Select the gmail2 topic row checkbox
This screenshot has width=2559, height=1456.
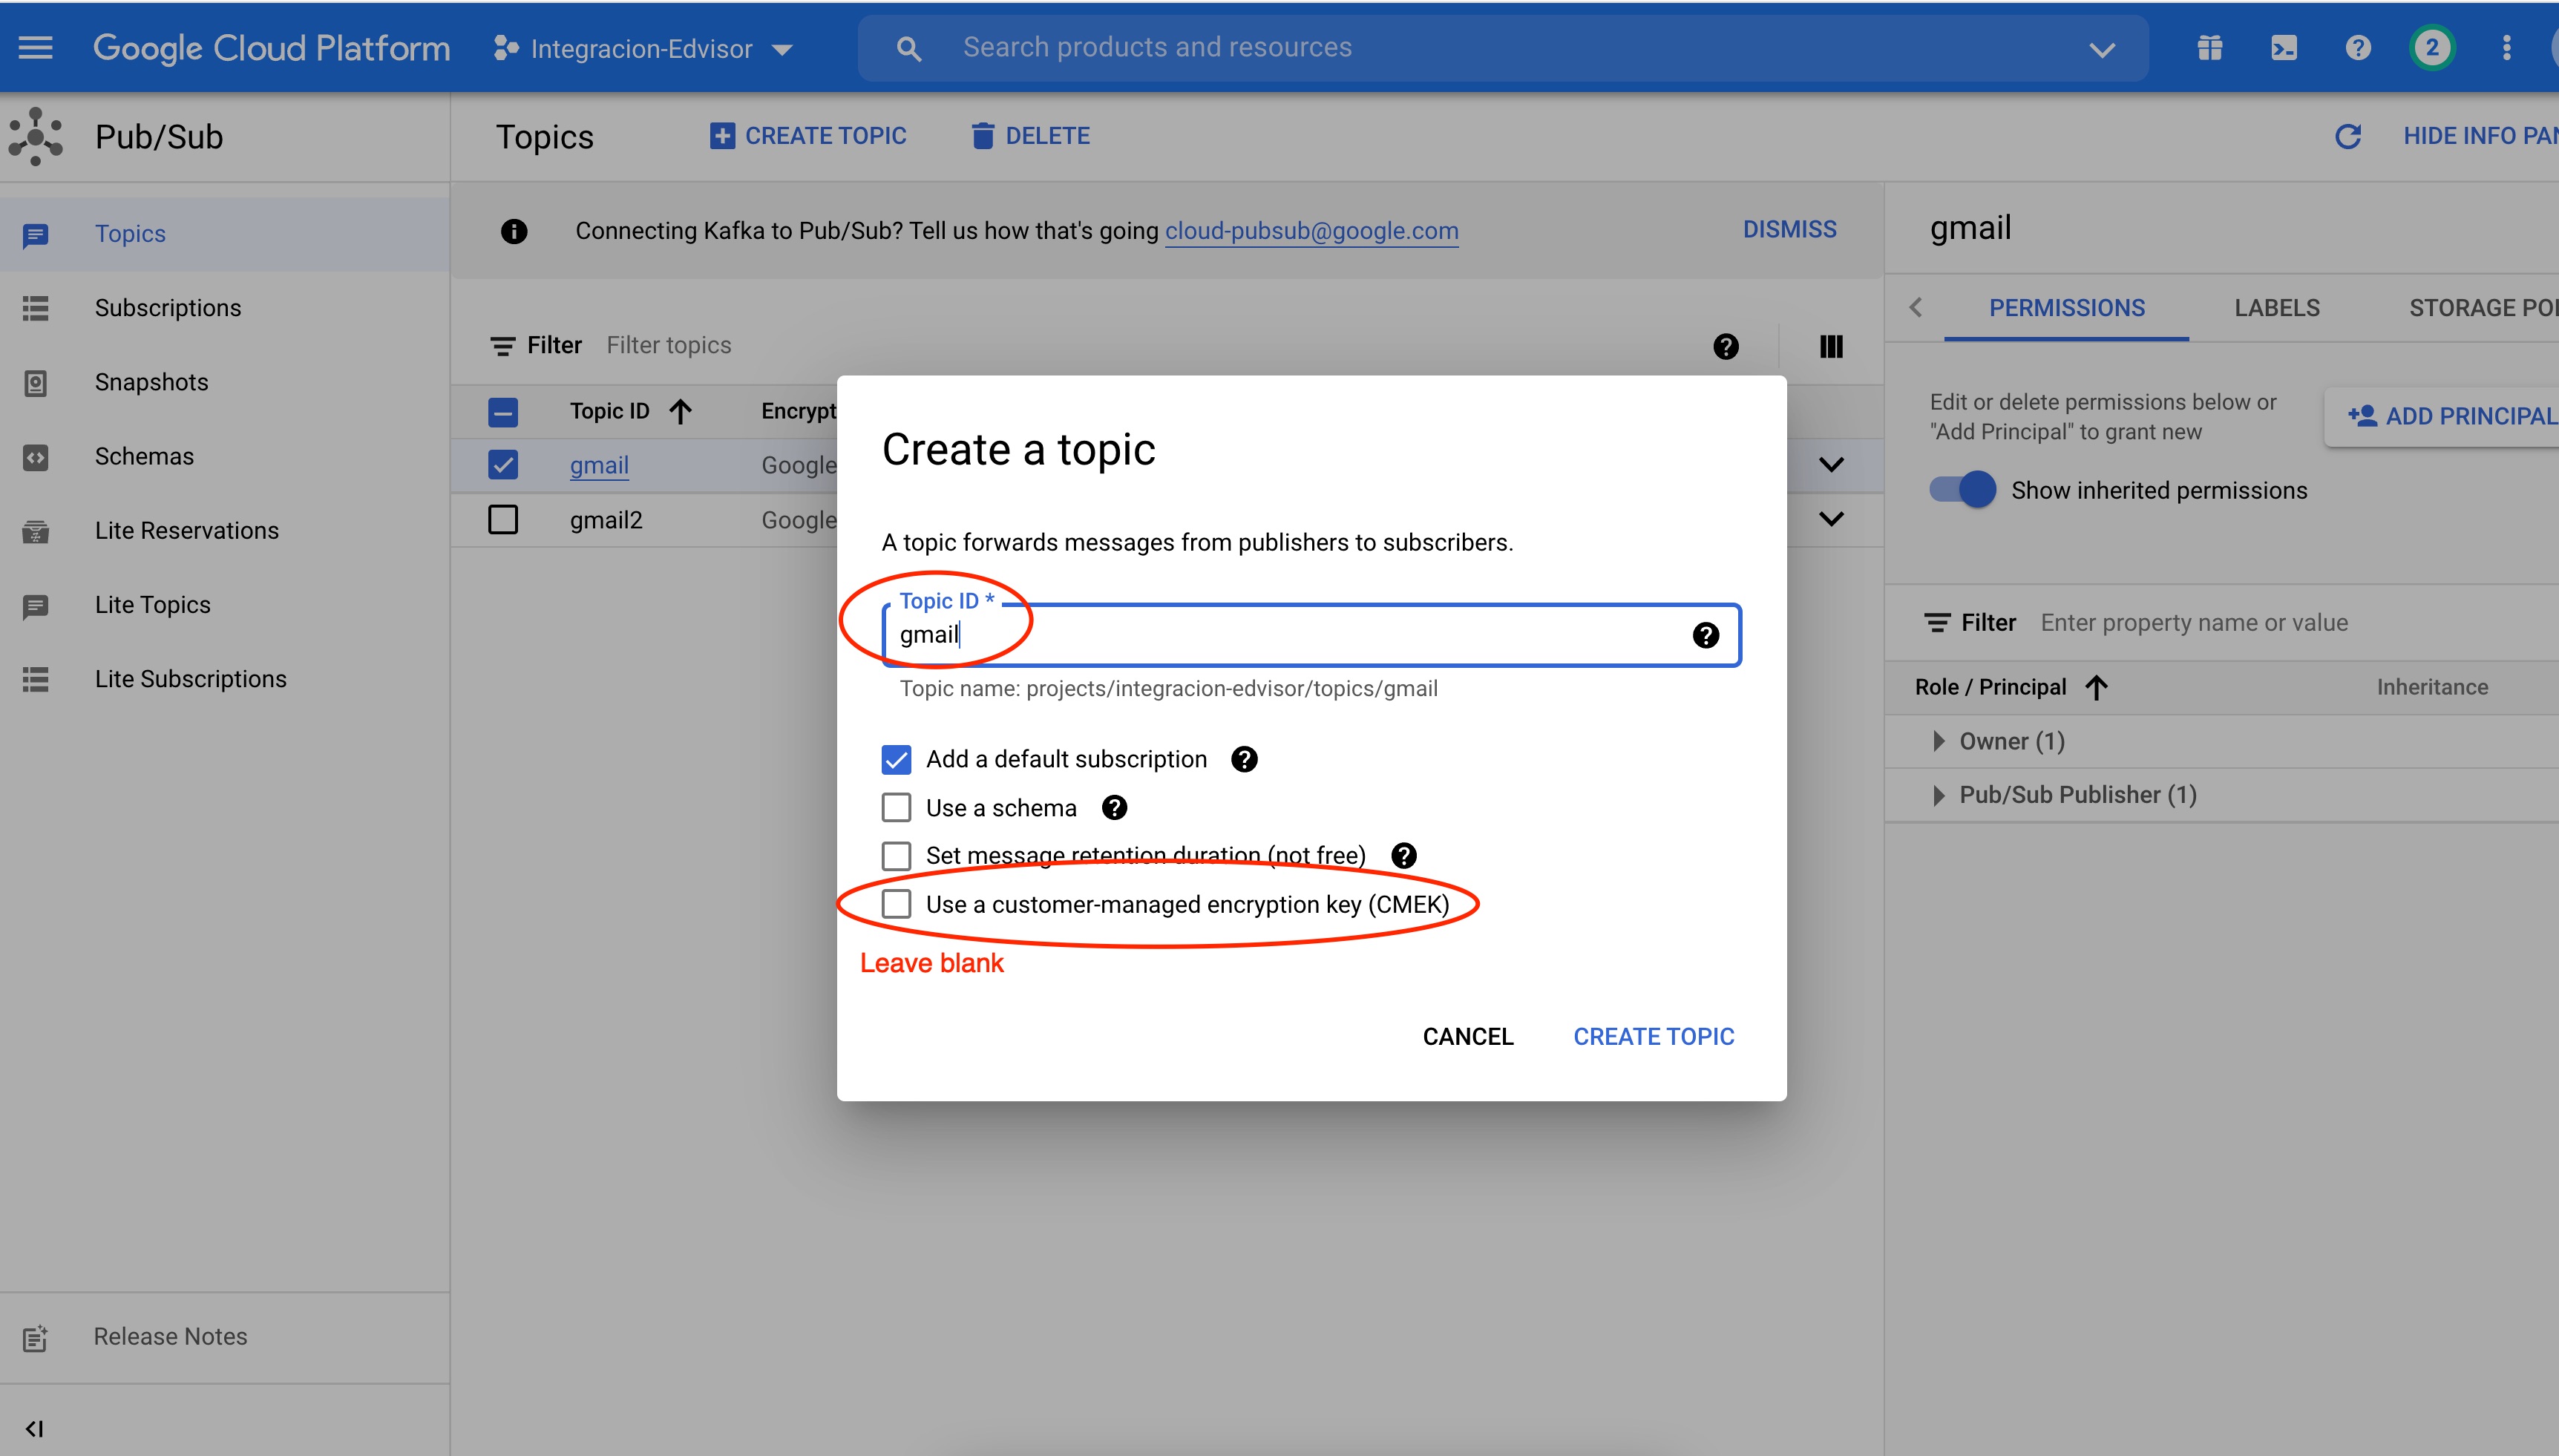pos(503,519)
